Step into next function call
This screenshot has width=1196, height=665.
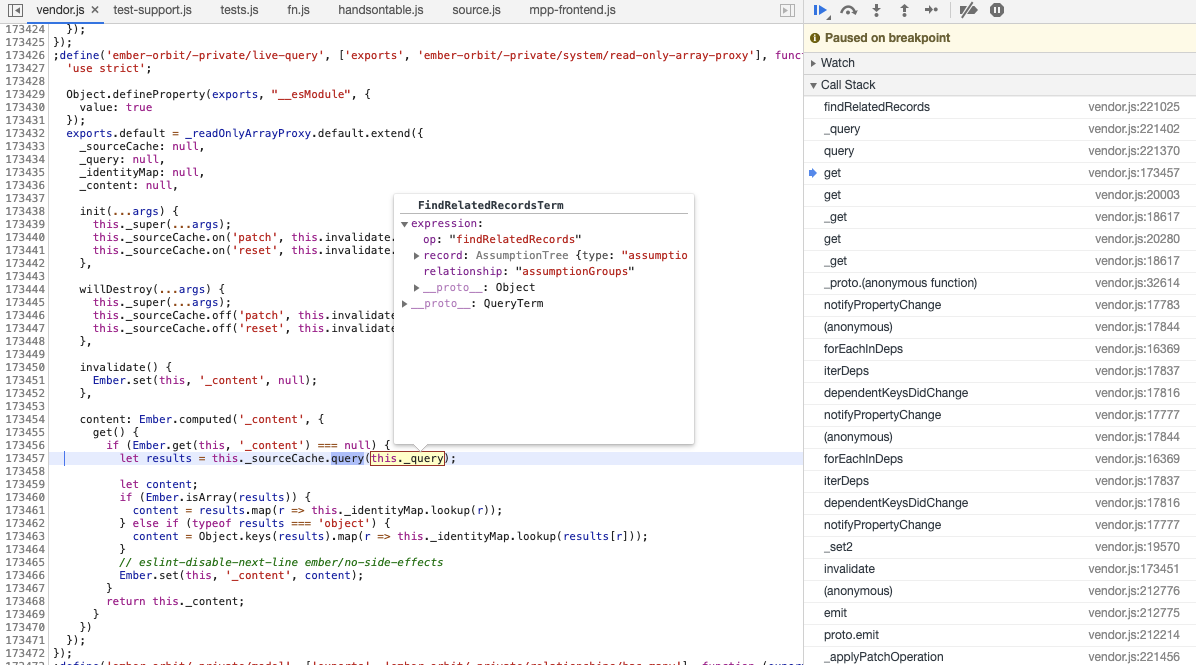point(877,10)
